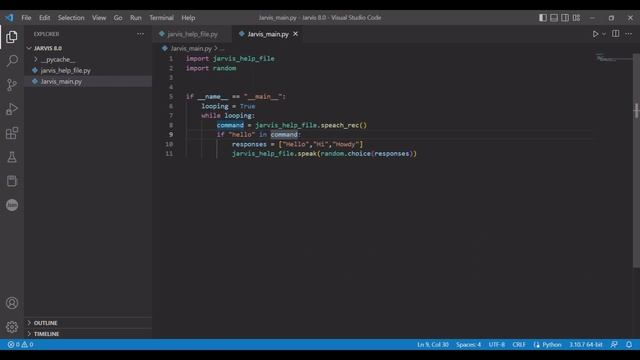Viewport: 640px width, 360px height.
Task: Click Ln 9, Col 30 cursor position
Action: pos(433,344)
